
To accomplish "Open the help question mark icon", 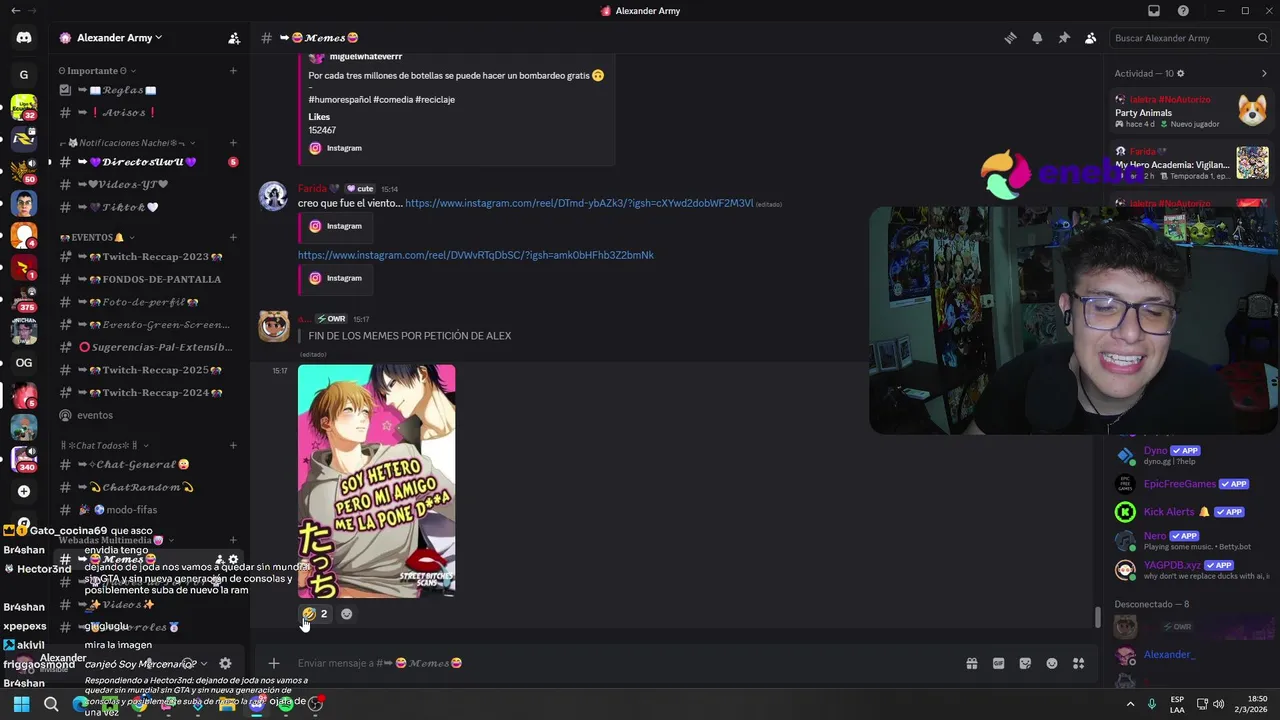I will coord(1183,11).
